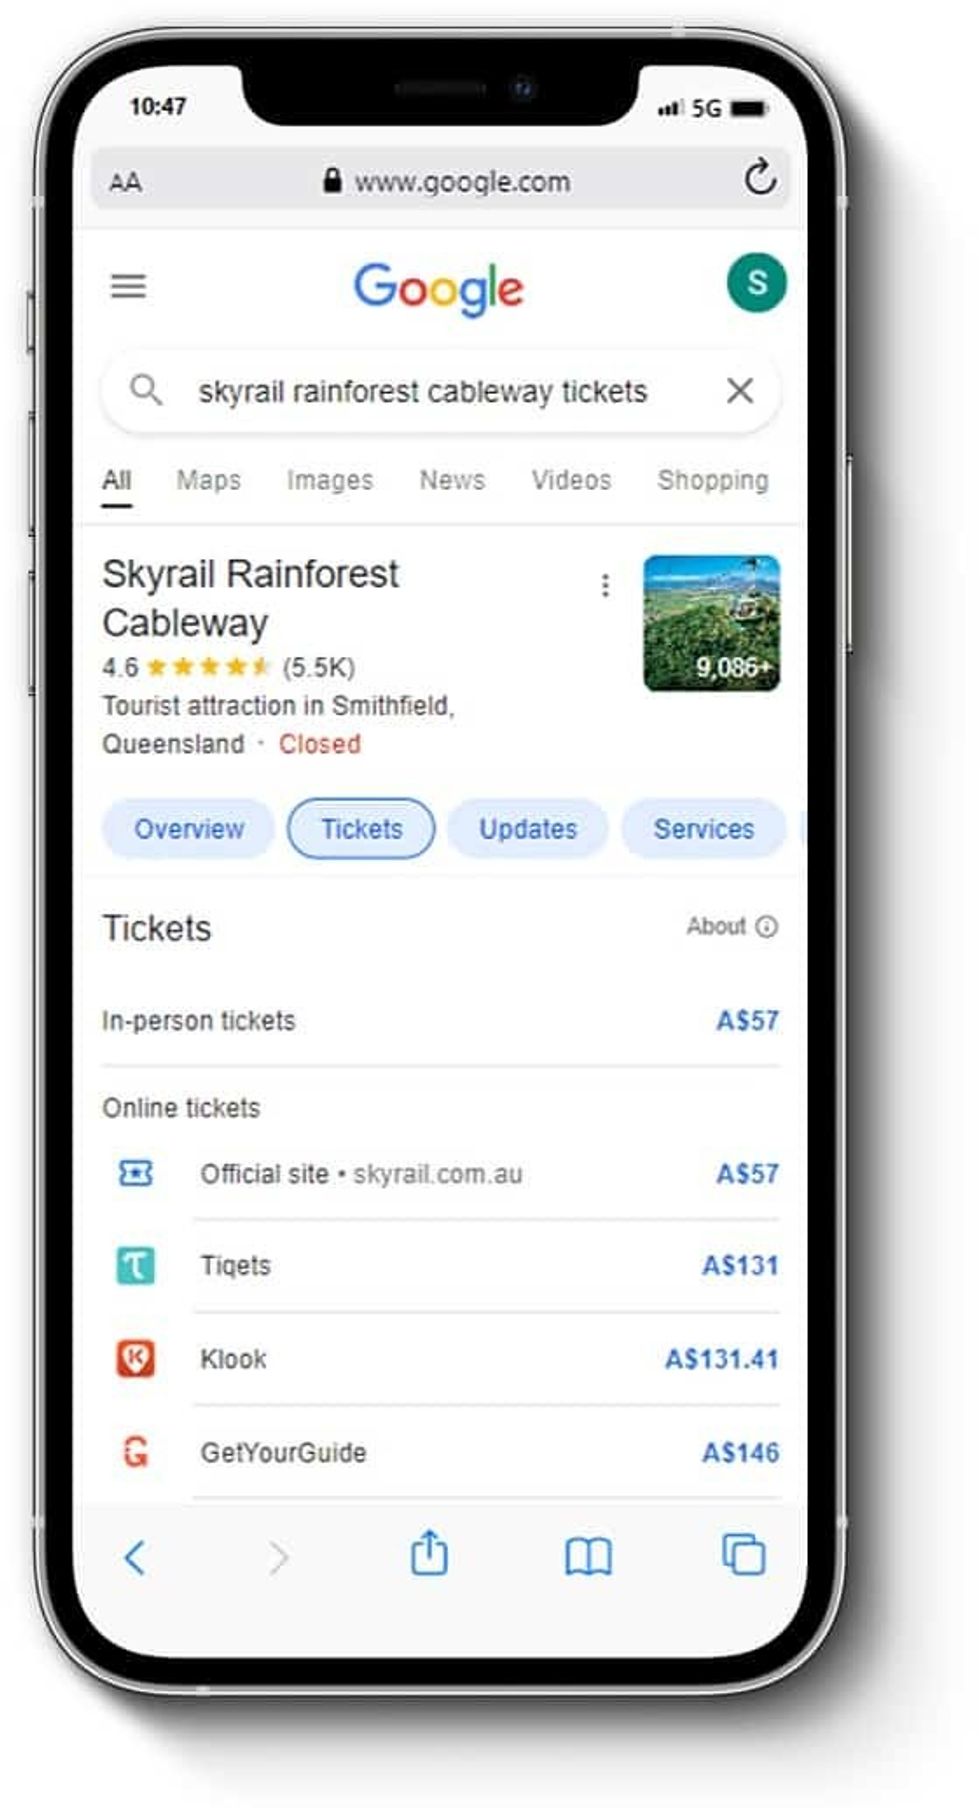This screenshot has width=980, height=1808.
Task: Go back with the Safari back arrow
Action: pyautogui.click(x=135, y=1557)
